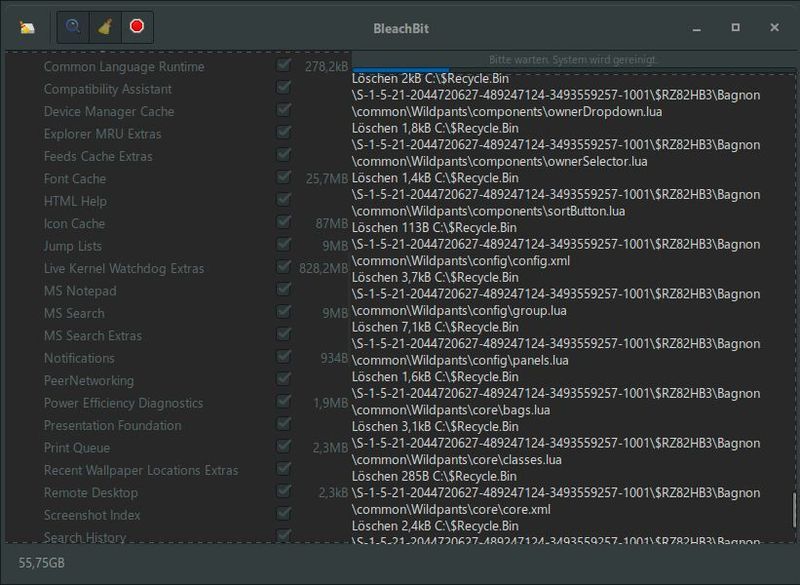Click the sortButton.lua log line
Screen dimensions: 800x585
pos(488,211)
